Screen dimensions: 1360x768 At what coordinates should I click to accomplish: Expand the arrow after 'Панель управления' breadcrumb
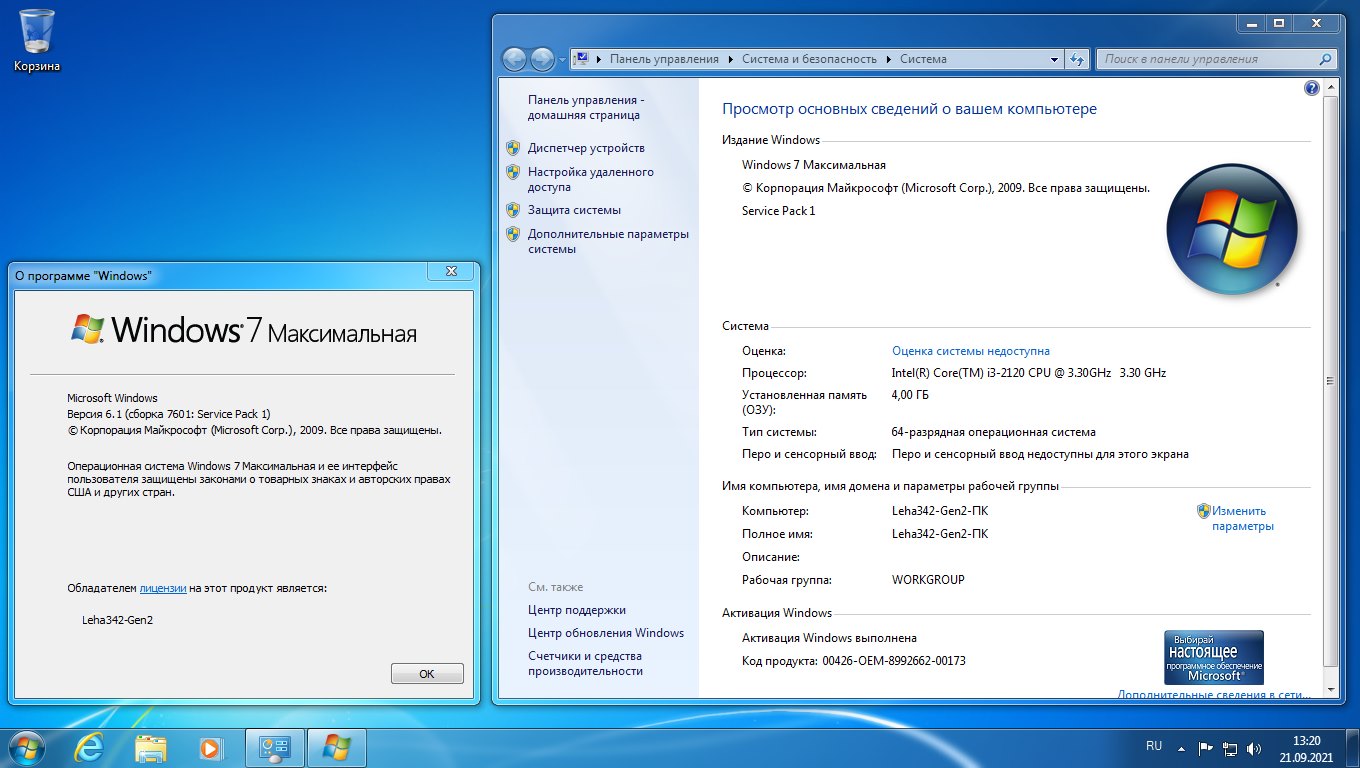[730, 59]
